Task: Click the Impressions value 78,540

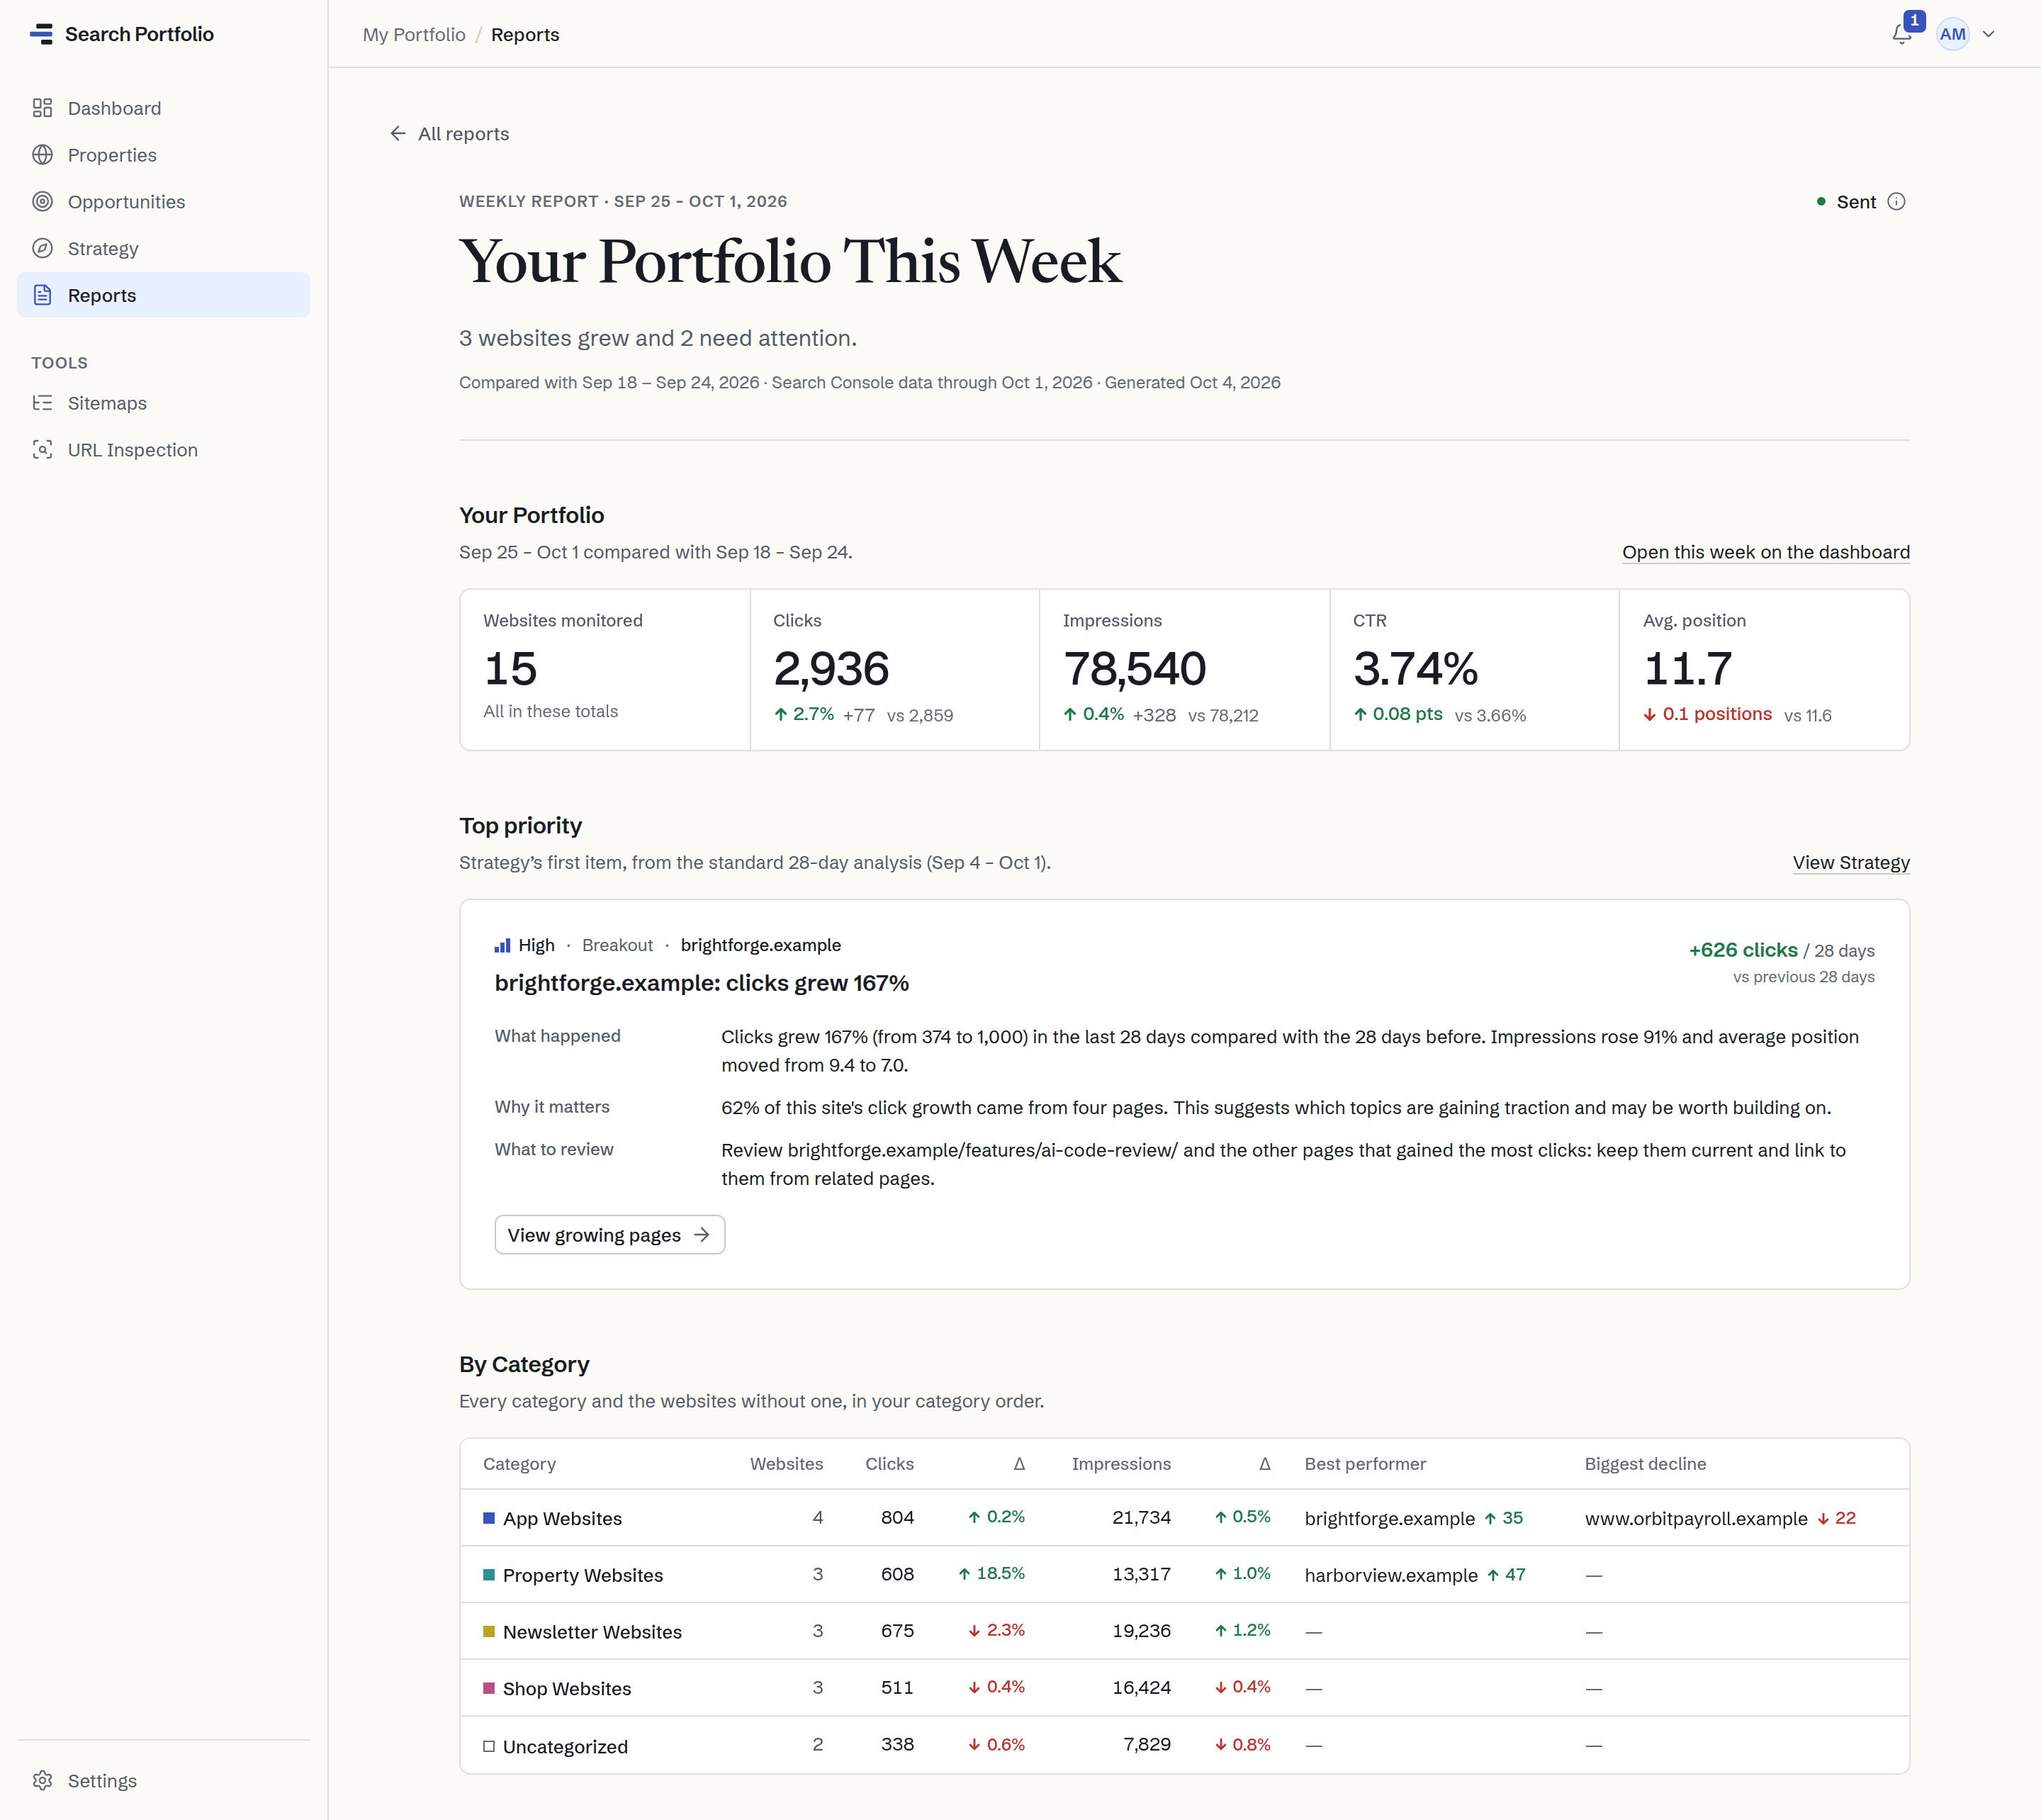Action: point(1135,669)
